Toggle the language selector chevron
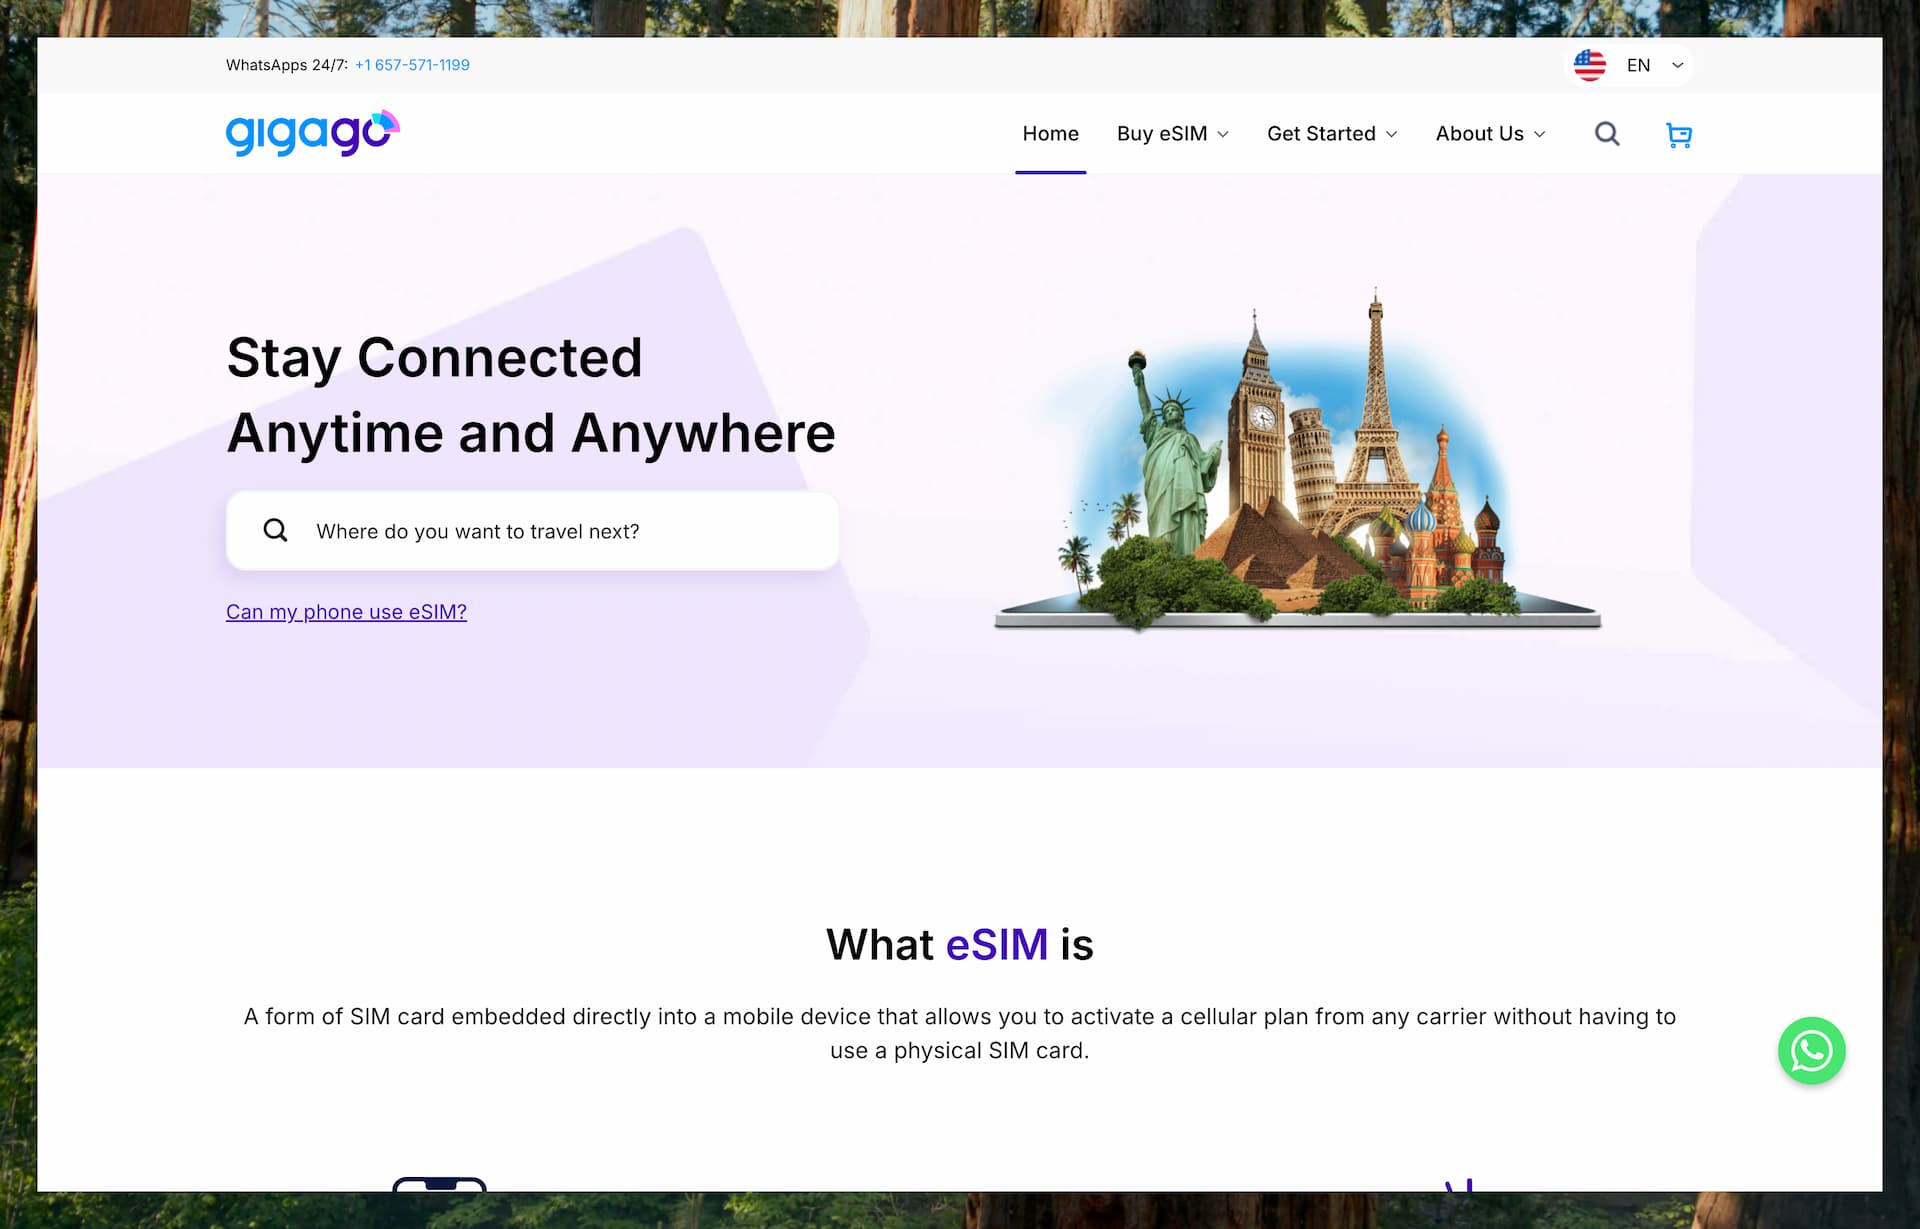Viewport: 1920px width, 1229px height. 1678,64
